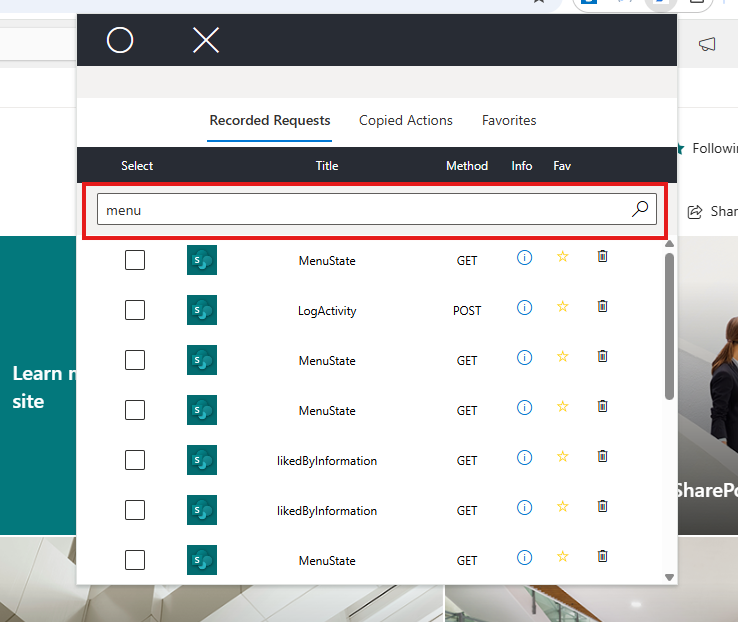Click the megaphone icon in top right

(x=707, y=44)
